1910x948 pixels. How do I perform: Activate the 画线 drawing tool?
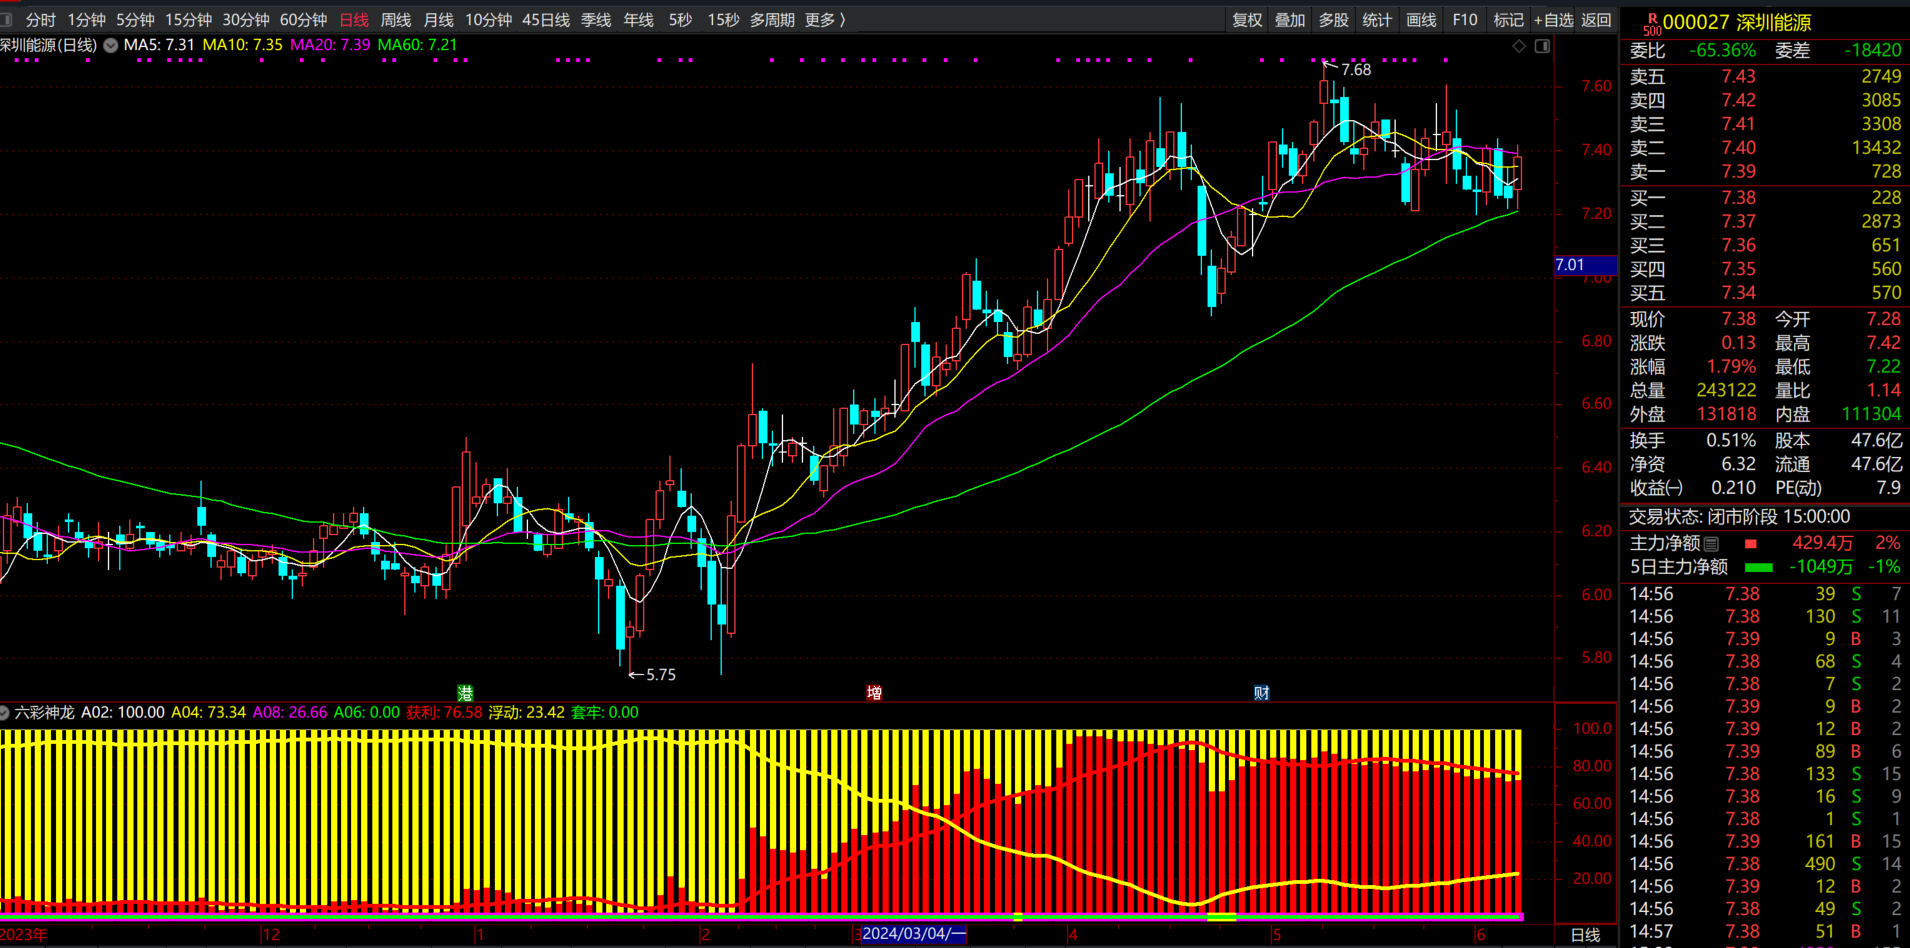tap(1421, 20)
